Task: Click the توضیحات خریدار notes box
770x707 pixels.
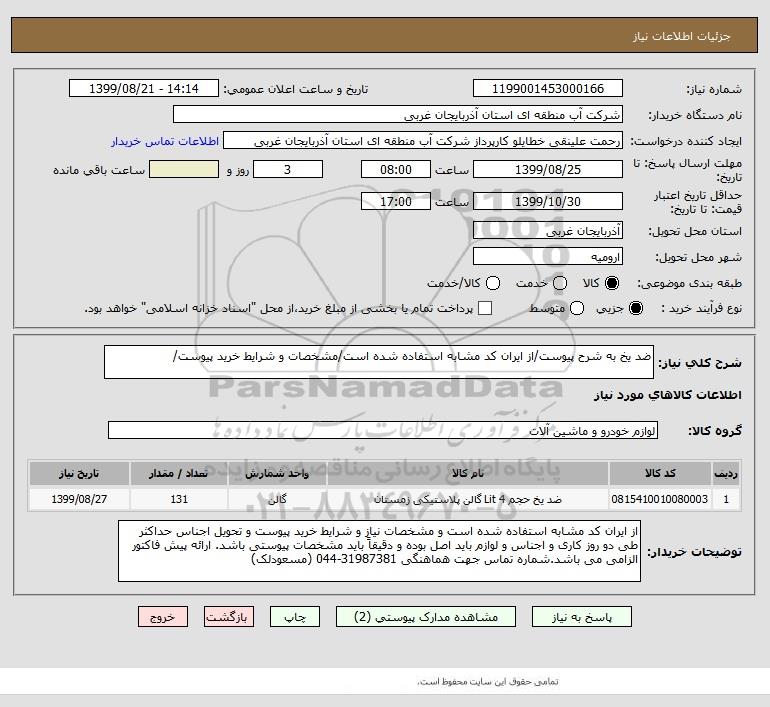Action: pos(379,551)
